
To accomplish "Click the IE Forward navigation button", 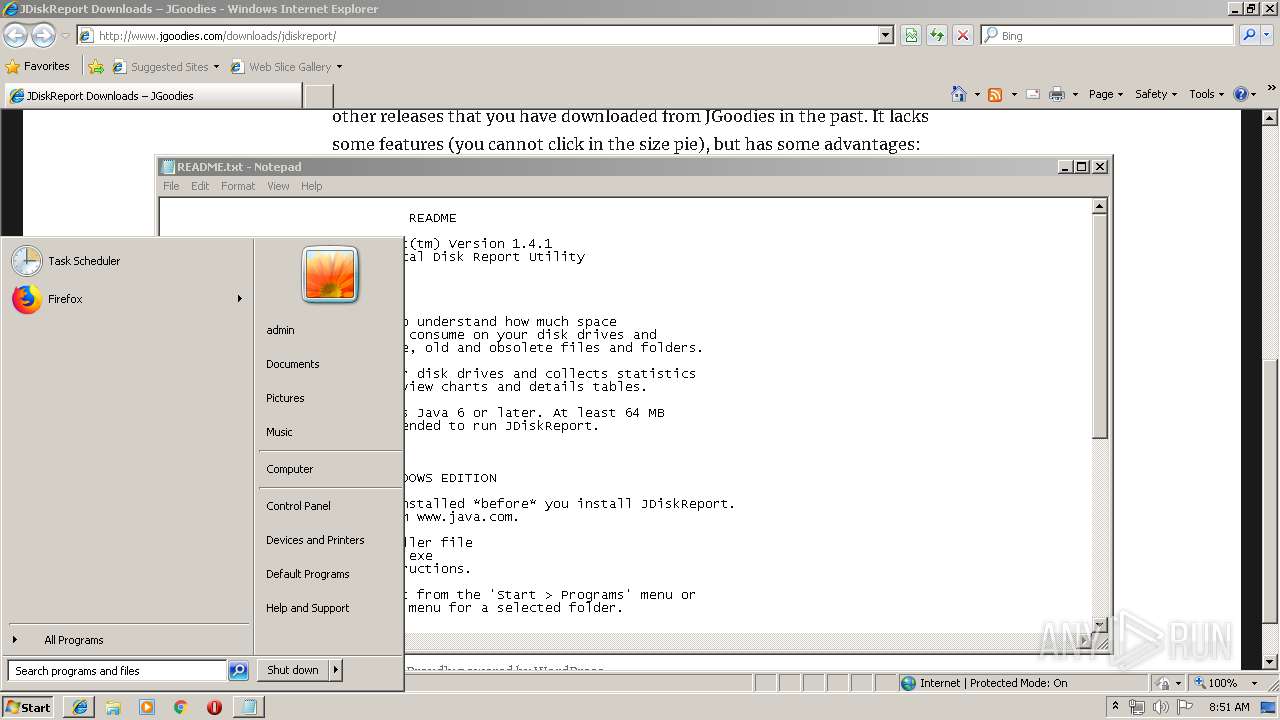I will pyautogui.click(x=43, y=35).
